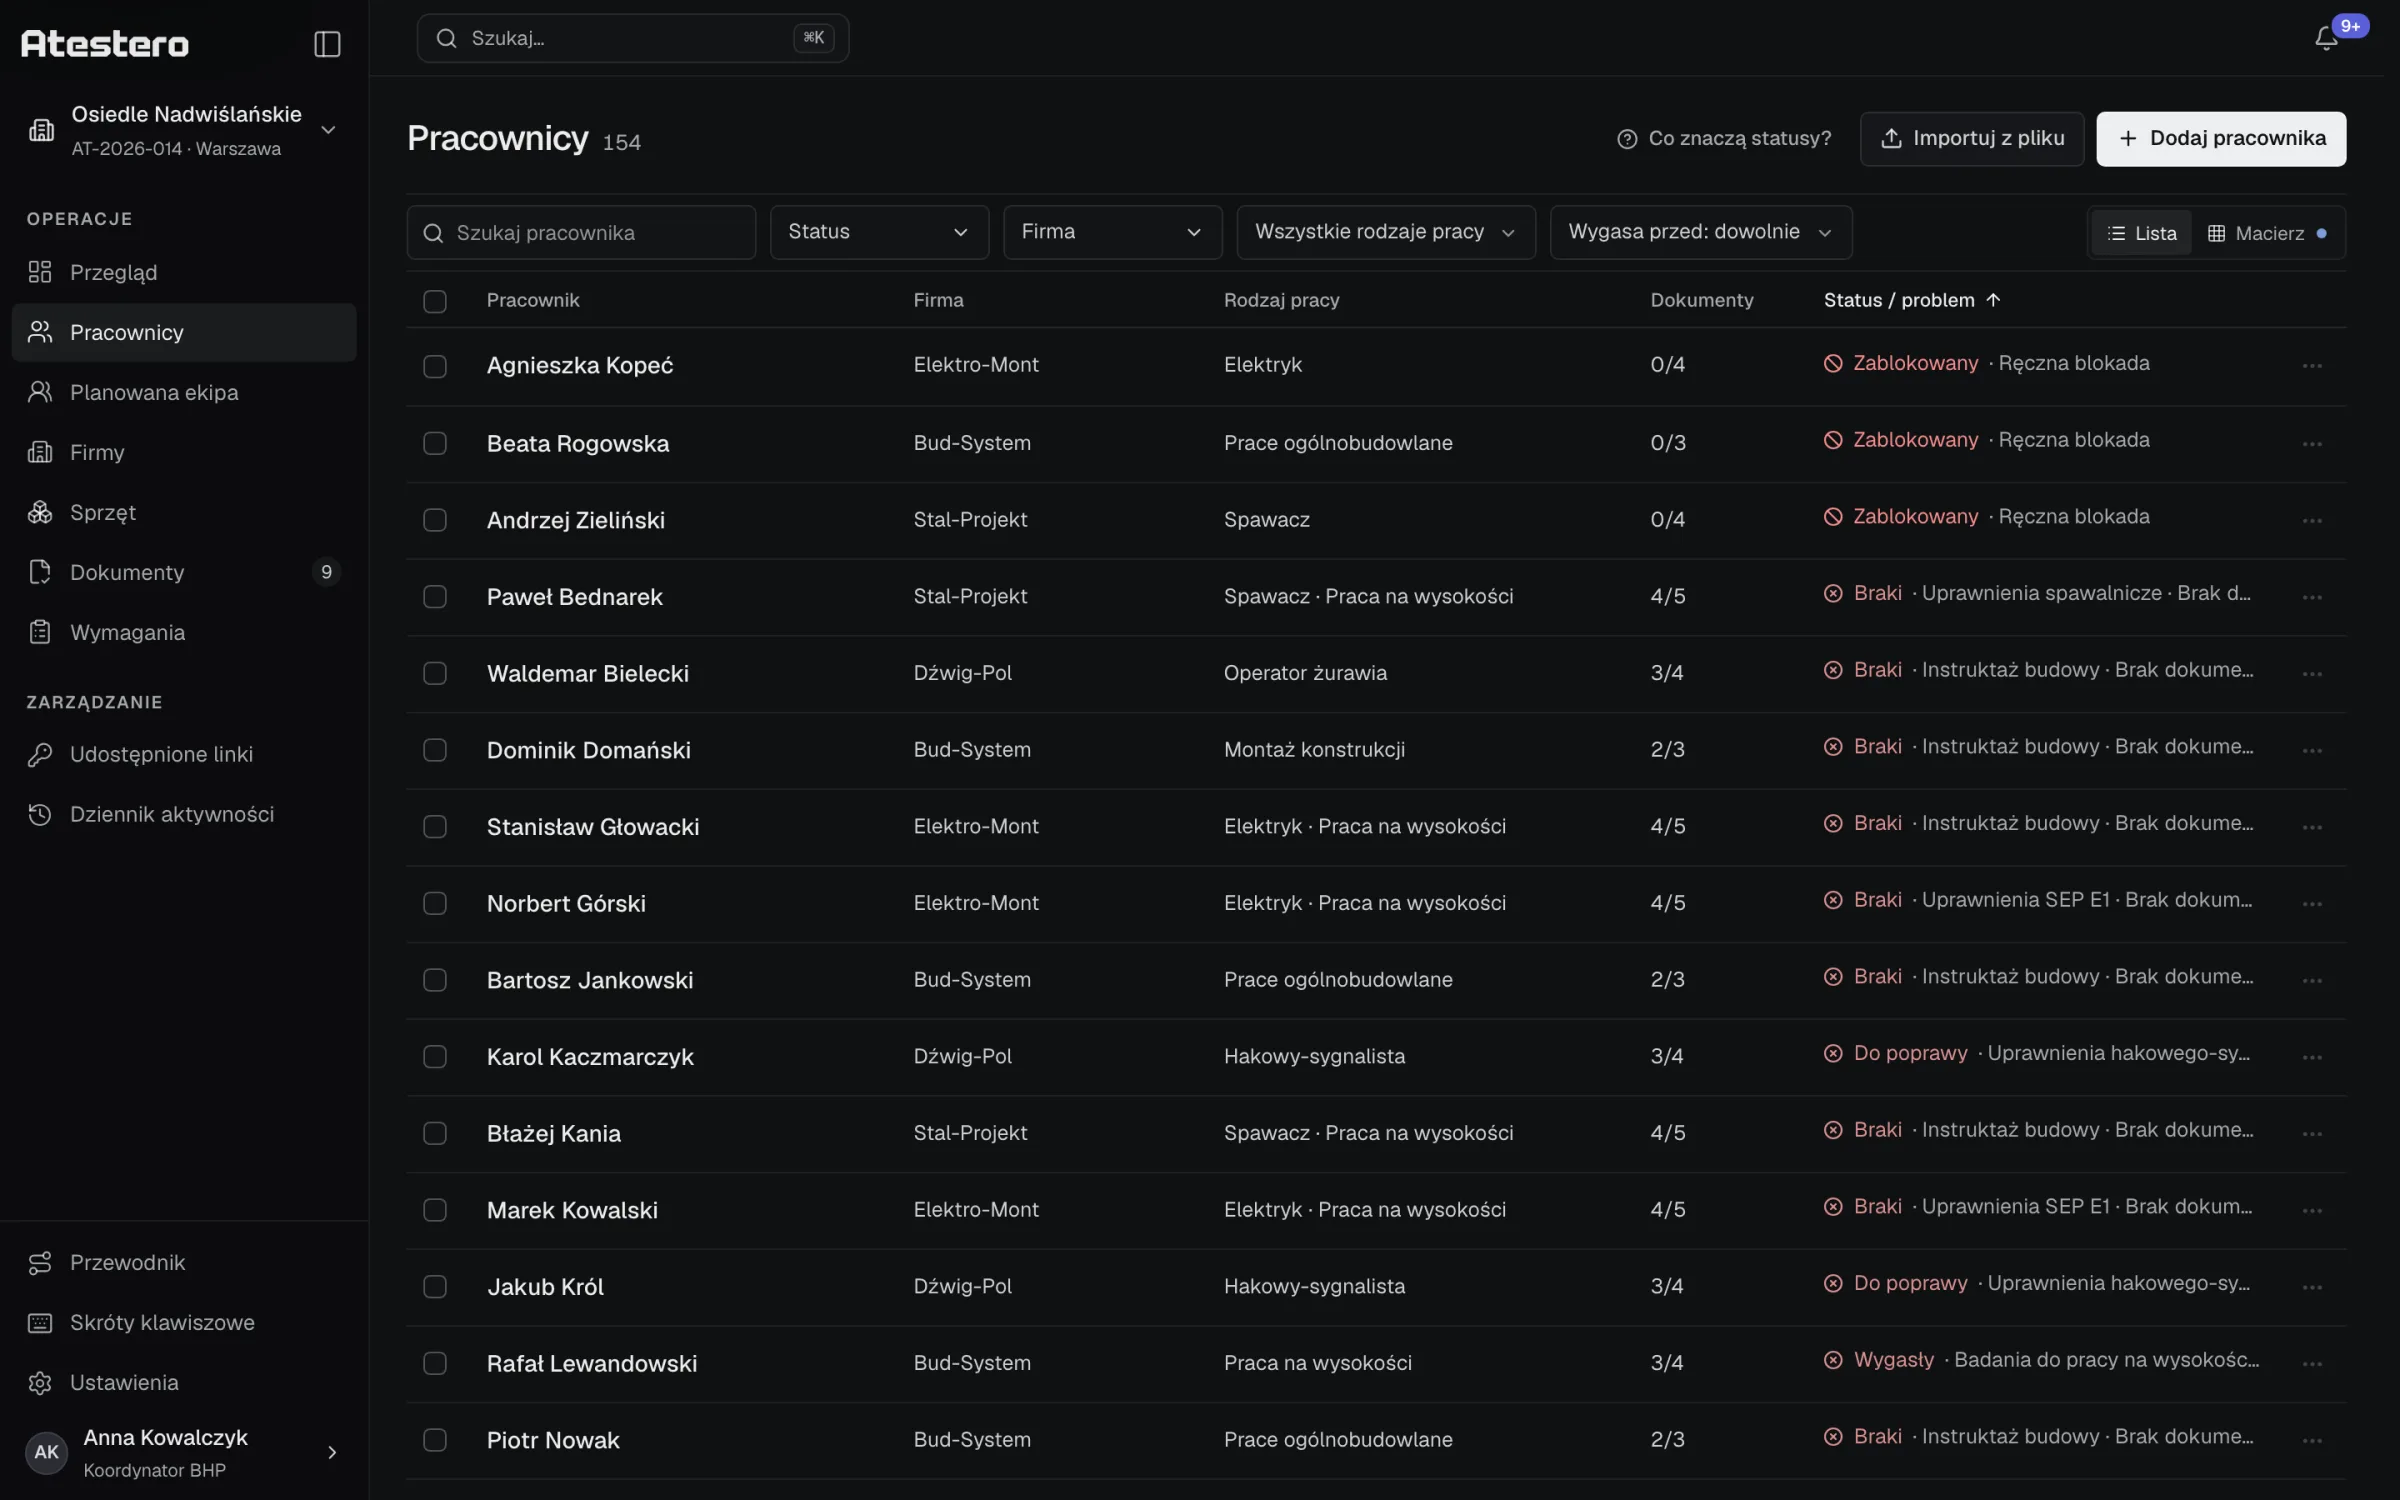This screenshot has width=2400, height=1500.
Task: Sort by Status / problem column header
Action: (x=1911, y=300)
